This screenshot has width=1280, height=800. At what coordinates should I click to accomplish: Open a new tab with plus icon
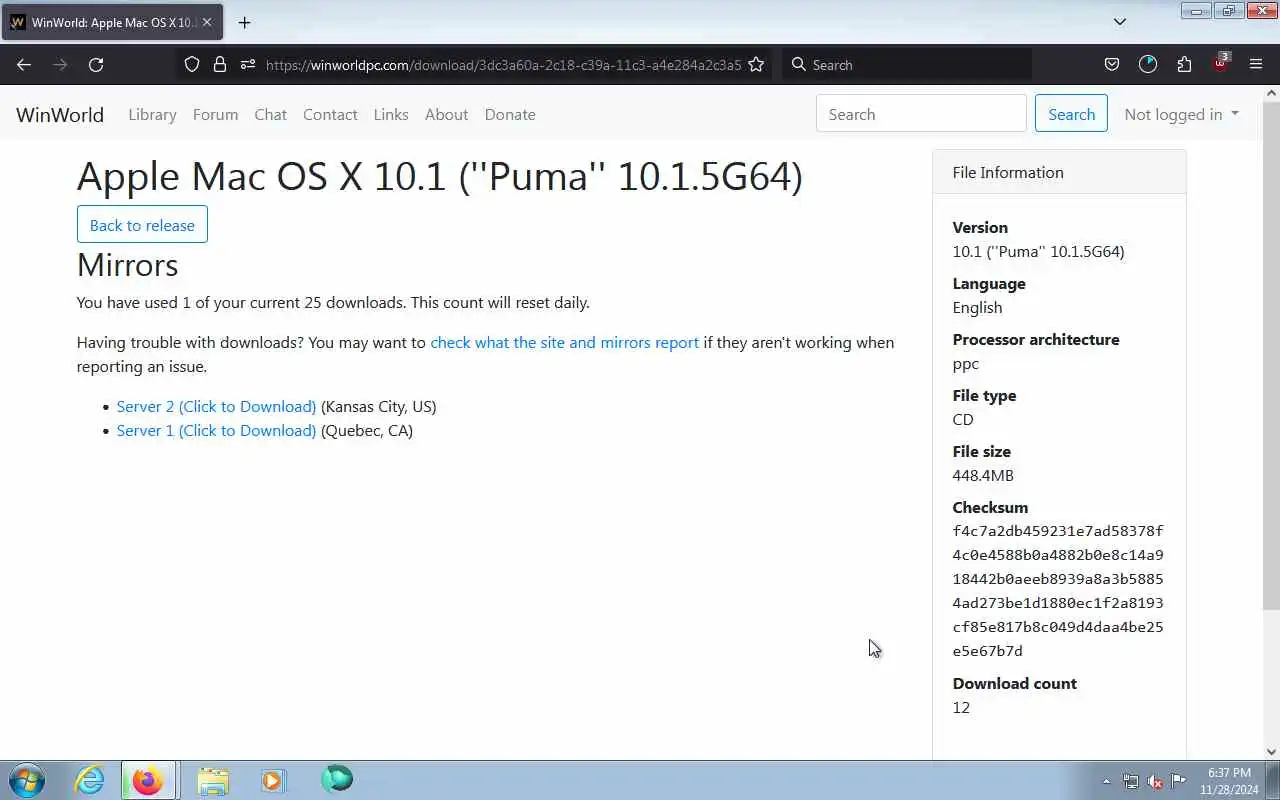[x=245, y=22]
